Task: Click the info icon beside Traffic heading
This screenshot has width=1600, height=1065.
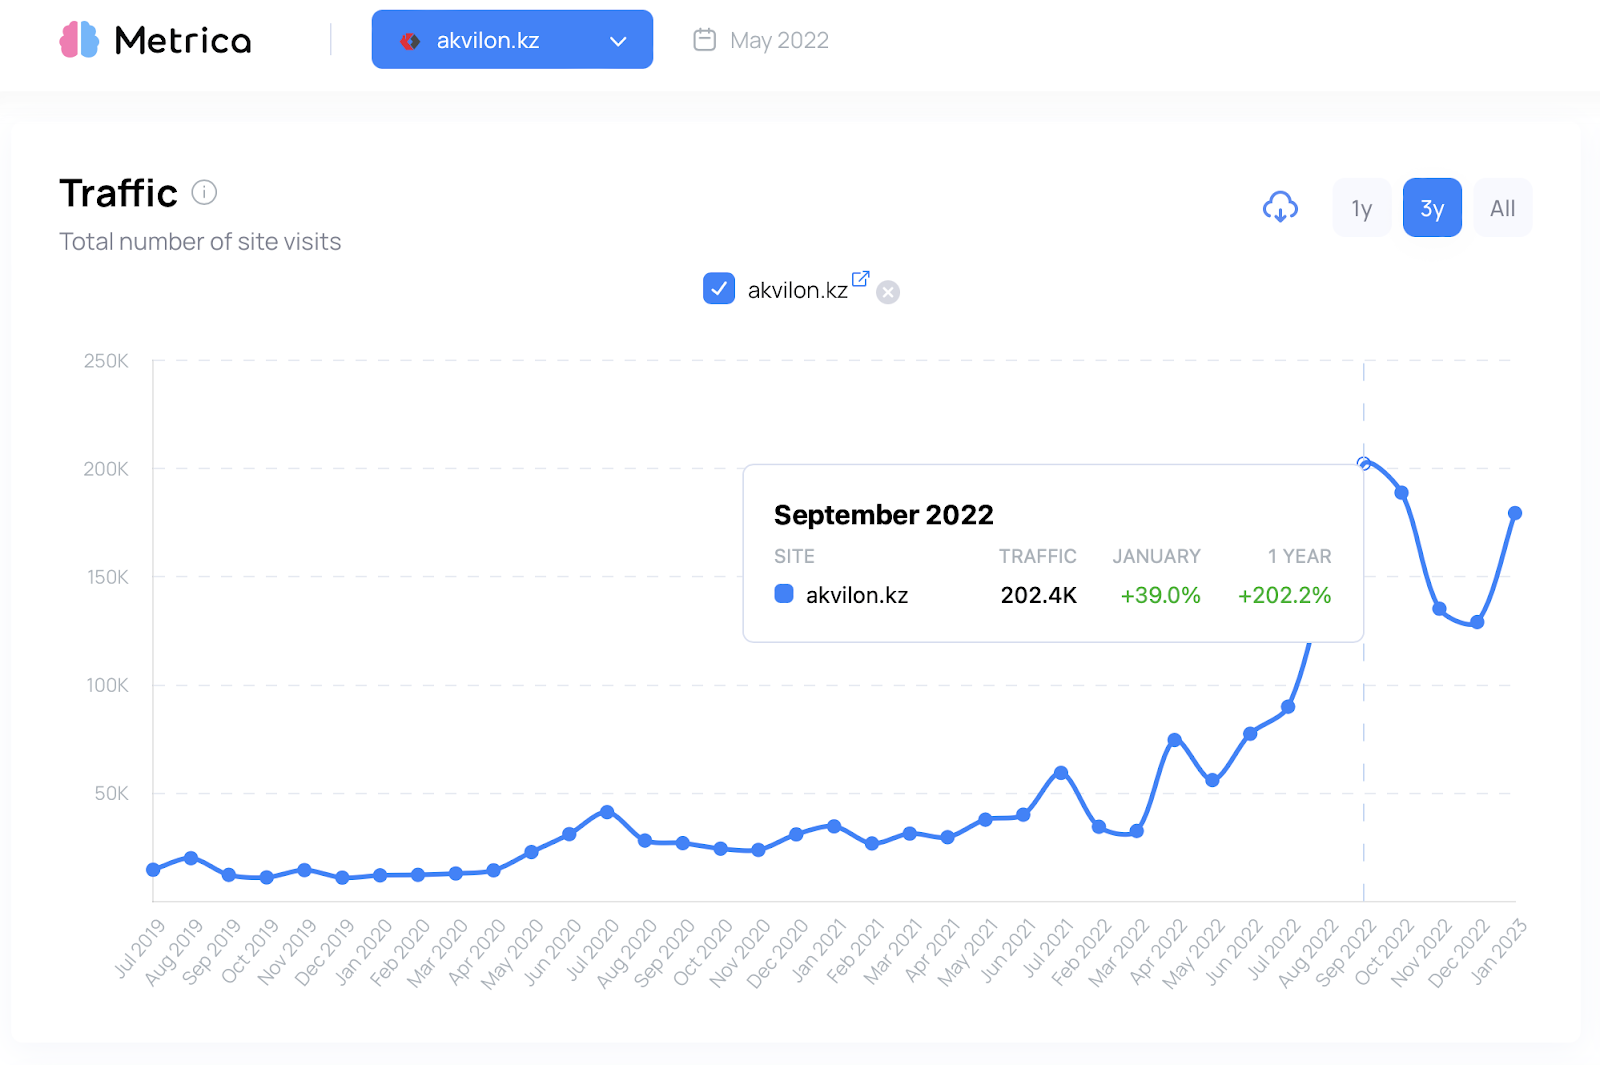Action: coord(204,192)
